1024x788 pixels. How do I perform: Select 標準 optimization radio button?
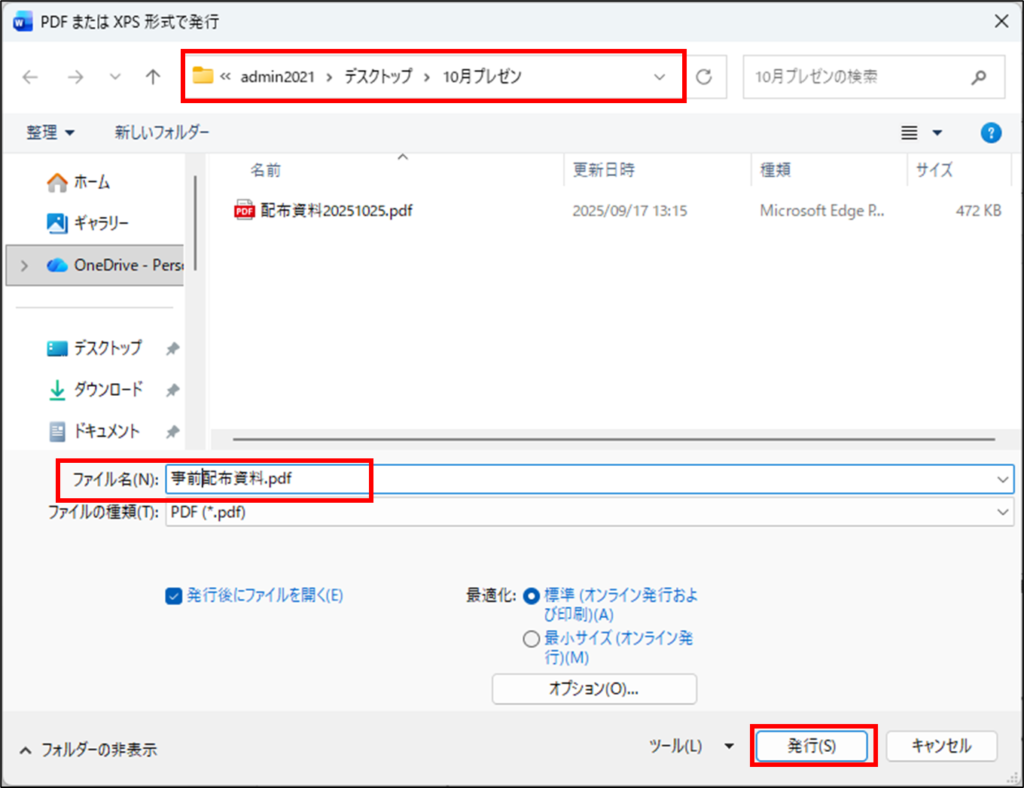point(531,595)
